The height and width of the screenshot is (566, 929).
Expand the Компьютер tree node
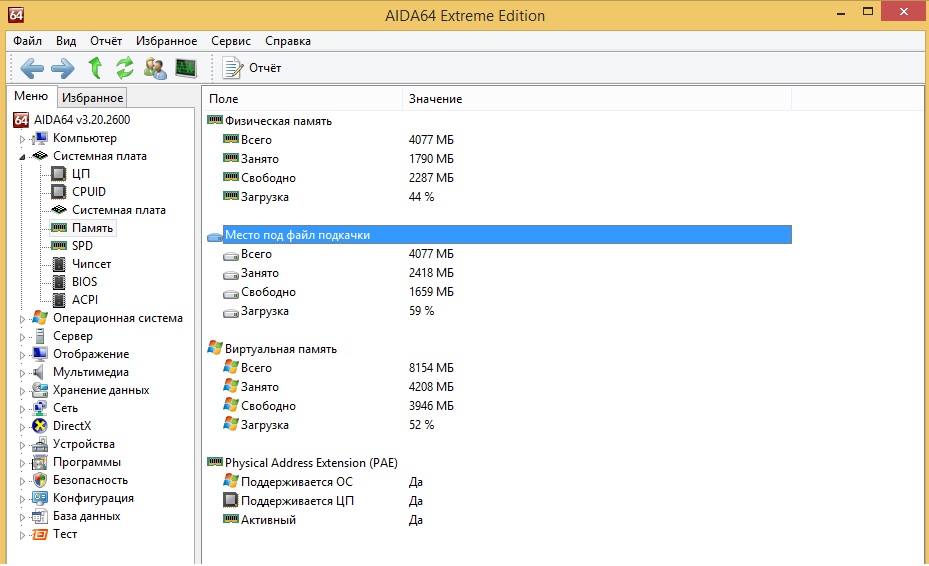click(22, 139)
